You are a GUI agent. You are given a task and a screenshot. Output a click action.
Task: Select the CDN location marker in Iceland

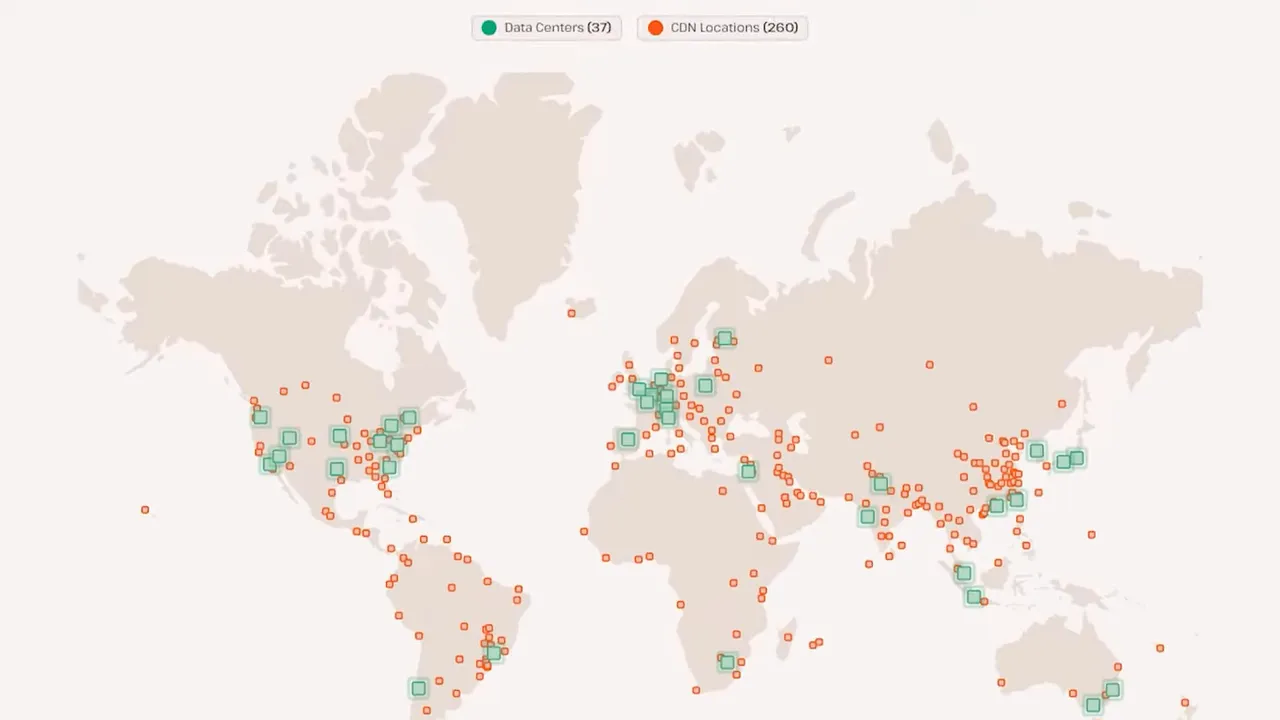pyautogui.click(x=572, y=313)
